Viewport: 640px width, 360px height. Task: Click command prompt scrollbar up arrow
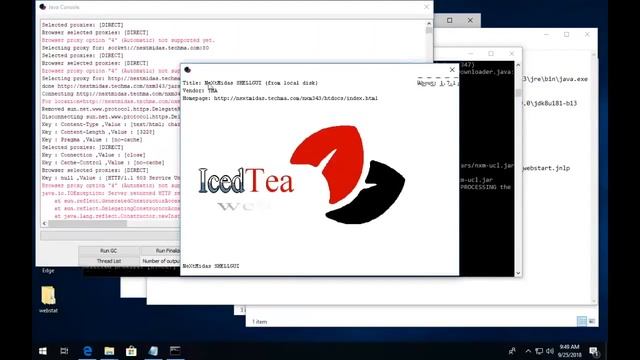click(x=518, y=65)
